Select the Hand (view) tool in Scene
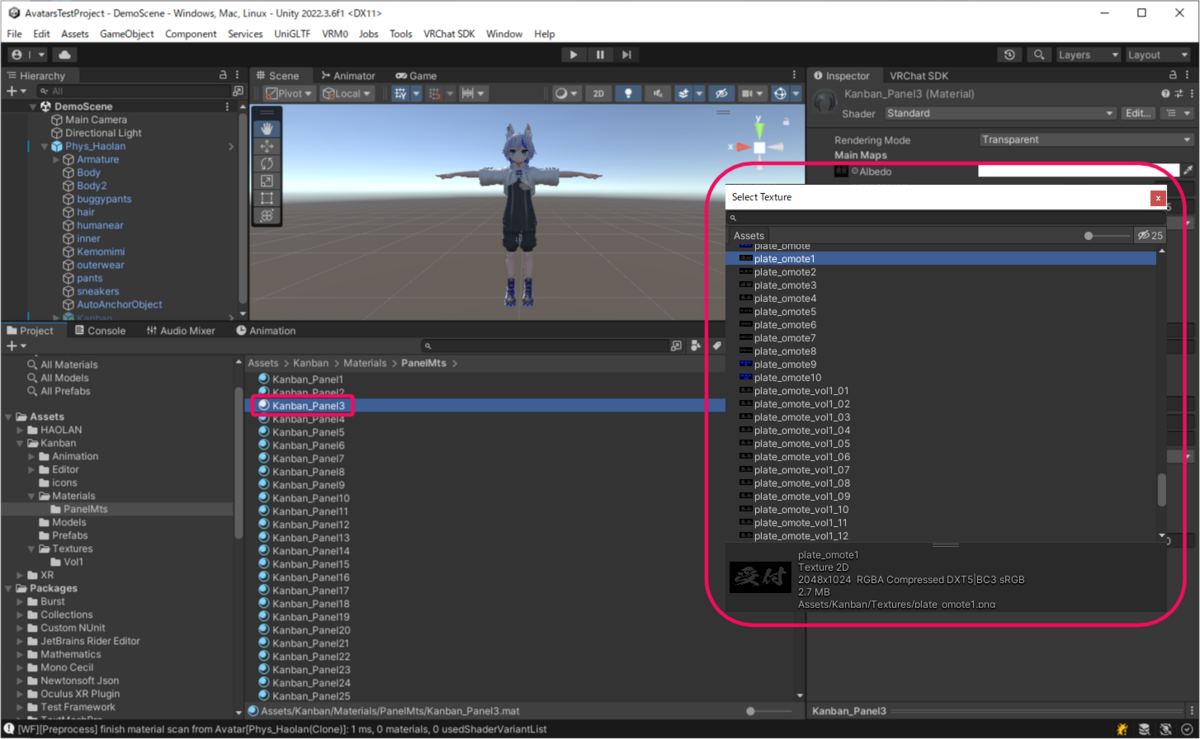This screenshot has height=739, width=1200. coord(267,128)
